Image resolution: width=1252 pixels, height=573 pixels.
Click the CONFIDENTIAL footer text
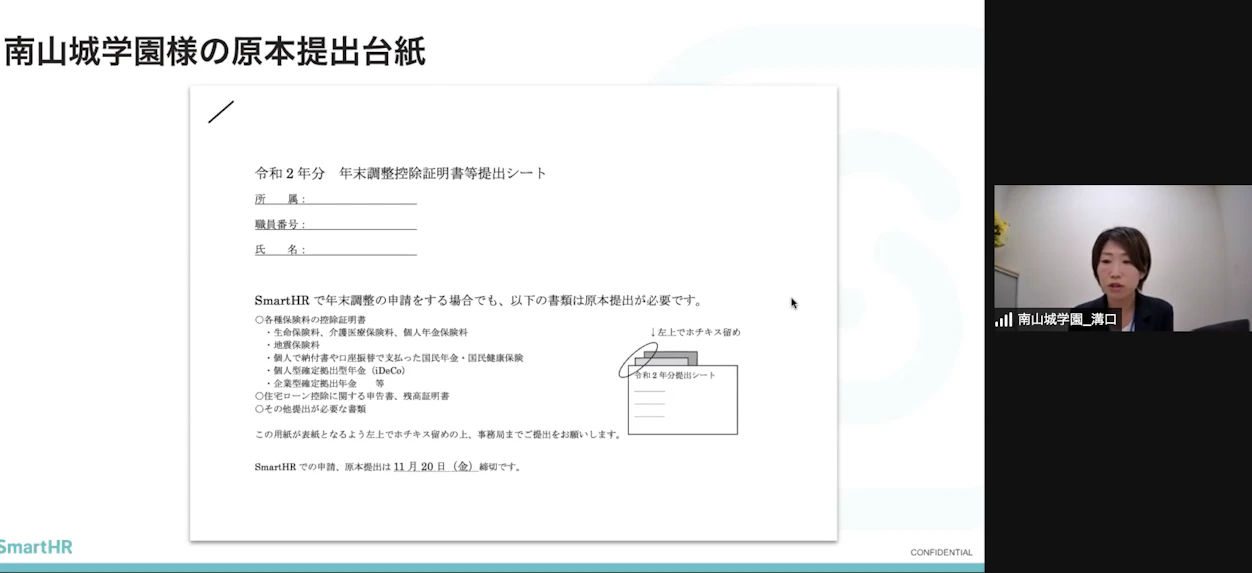click(941, 552)
